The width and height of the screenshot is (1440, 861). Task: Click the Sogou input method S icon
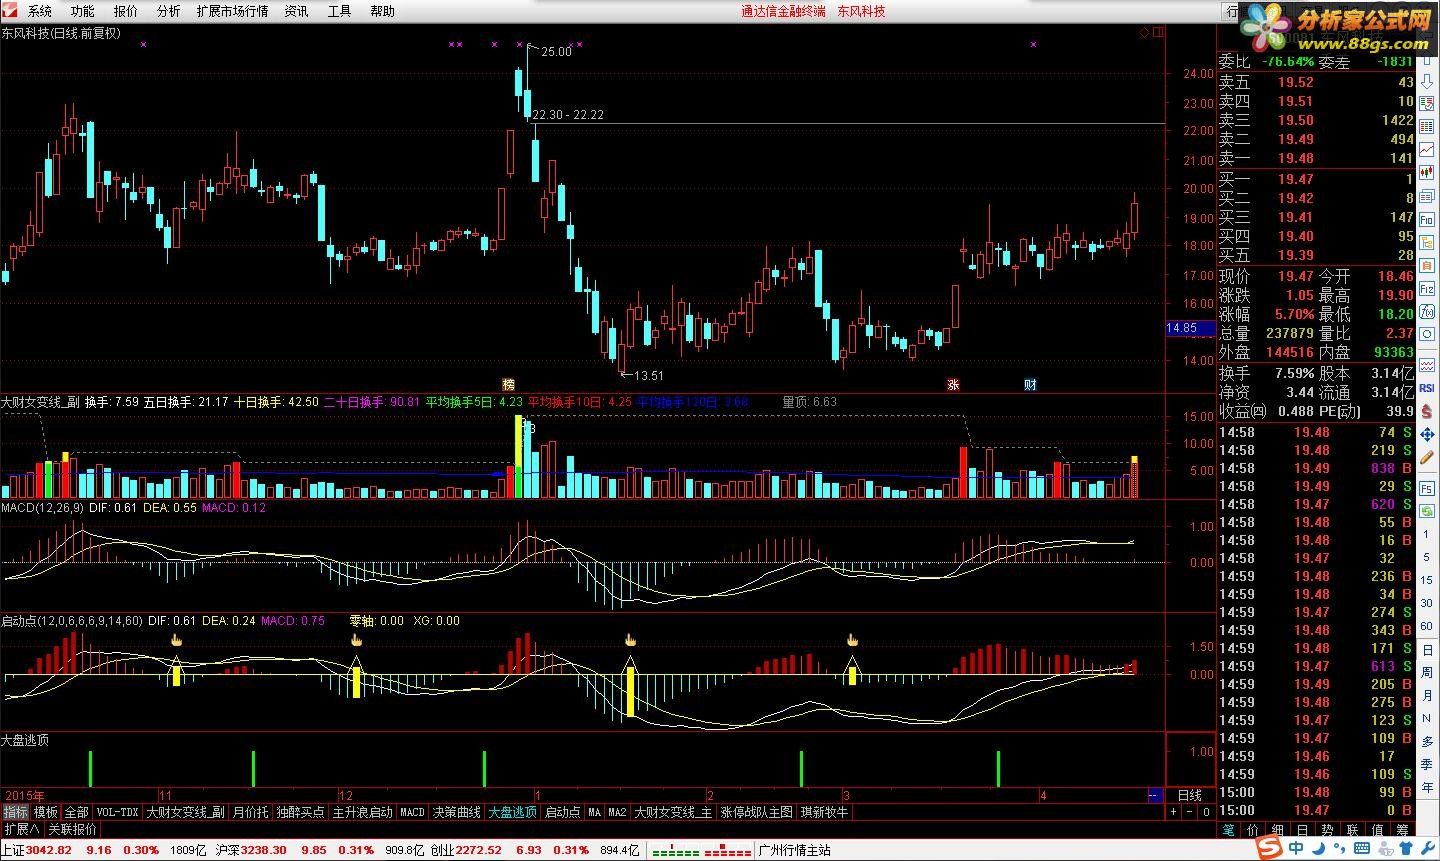click(x=1269, y=848)
